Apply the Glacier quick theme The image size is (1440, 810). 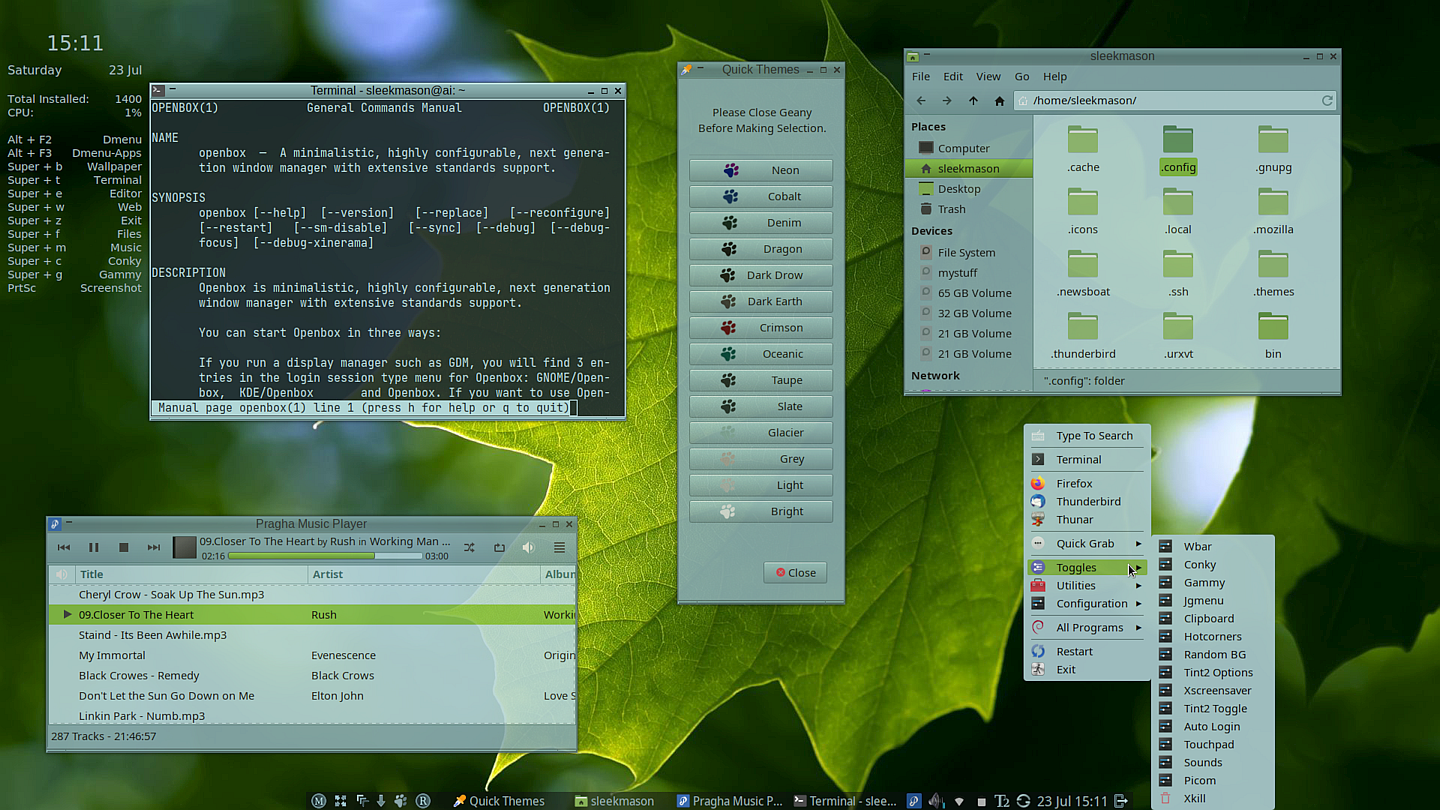[x=761, y=432]
